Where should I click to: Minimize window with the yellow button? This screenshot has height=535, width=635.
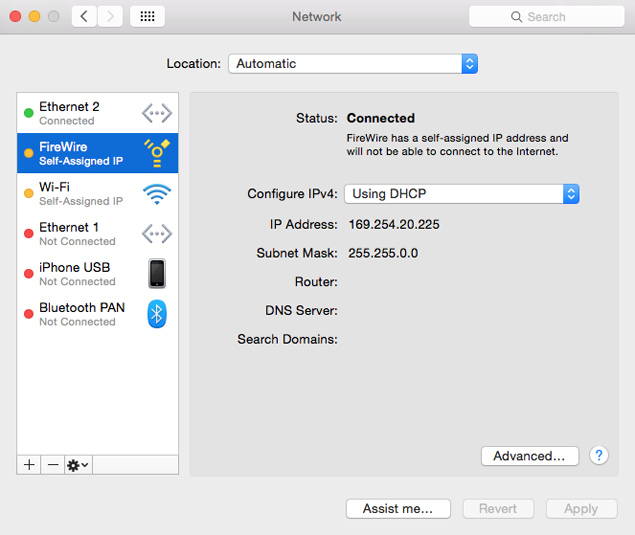tap(34, 16)
